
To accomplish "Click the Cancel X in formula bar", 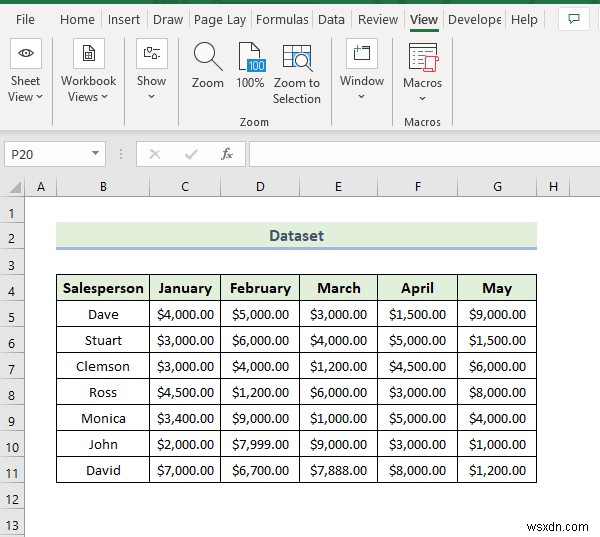I will coord(155,154).
